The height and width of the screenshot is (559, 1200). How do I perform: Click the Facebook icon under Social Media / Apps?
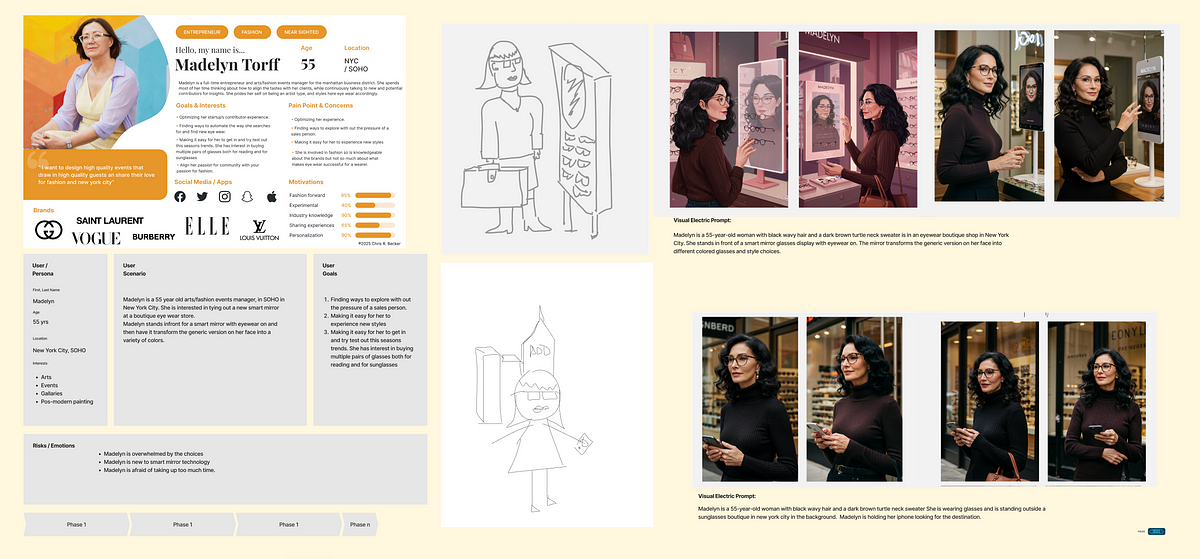coord(180,197)
